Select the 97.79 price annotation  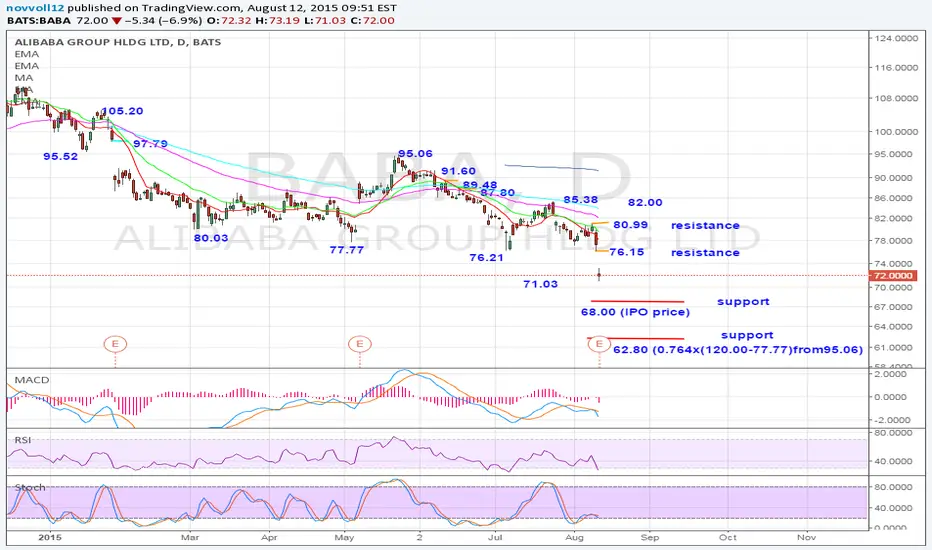150,144
